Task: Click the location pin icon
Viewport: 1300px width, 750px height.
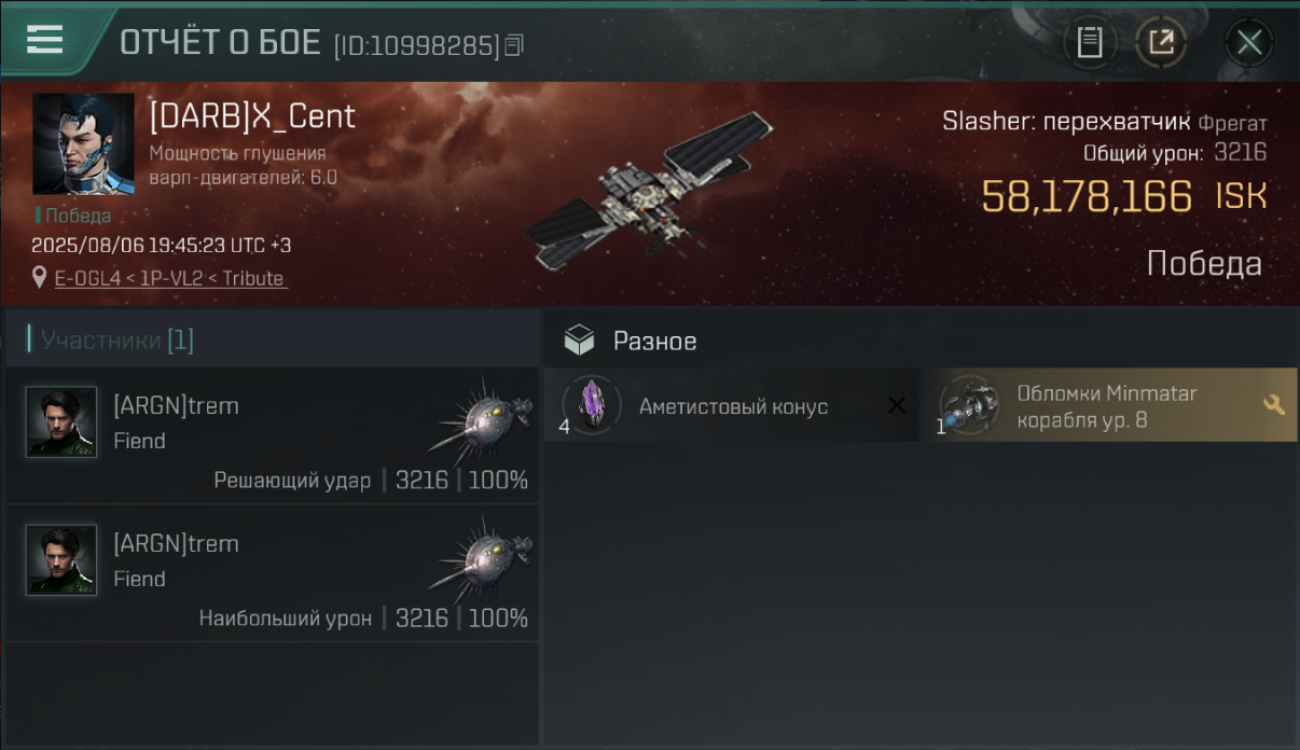Action: click(39, 278)
